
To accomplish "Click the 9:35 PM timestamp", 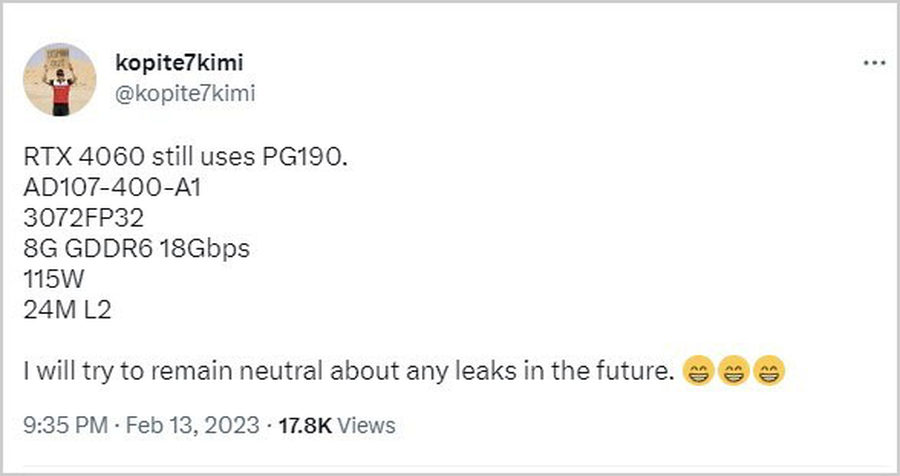I will coord(63,425).
